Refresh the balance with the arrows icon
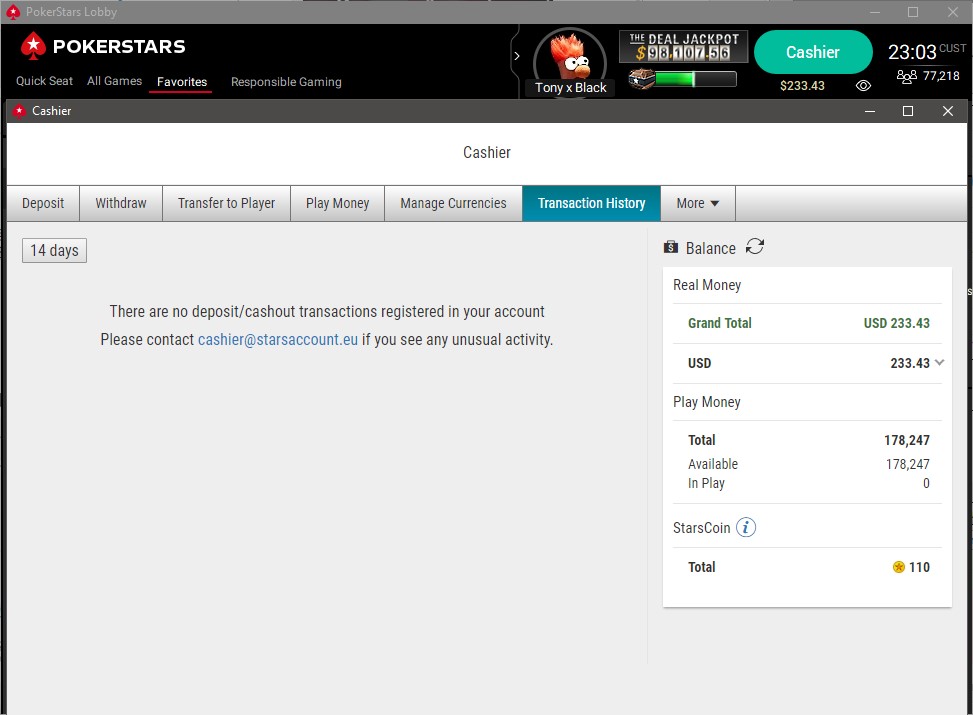This screenshot has width=973, height=715. (x=755, y=246)
